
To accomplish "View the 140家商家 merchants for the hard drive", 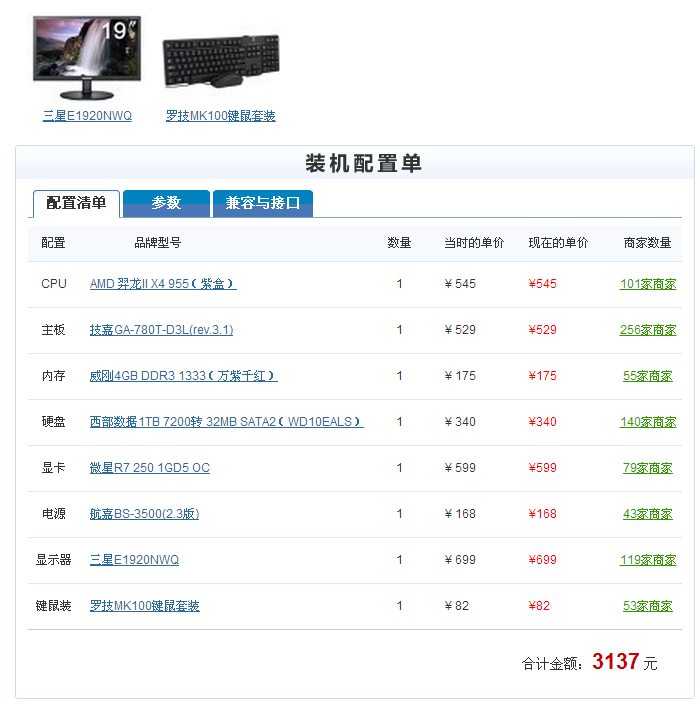I will point(648,422).
